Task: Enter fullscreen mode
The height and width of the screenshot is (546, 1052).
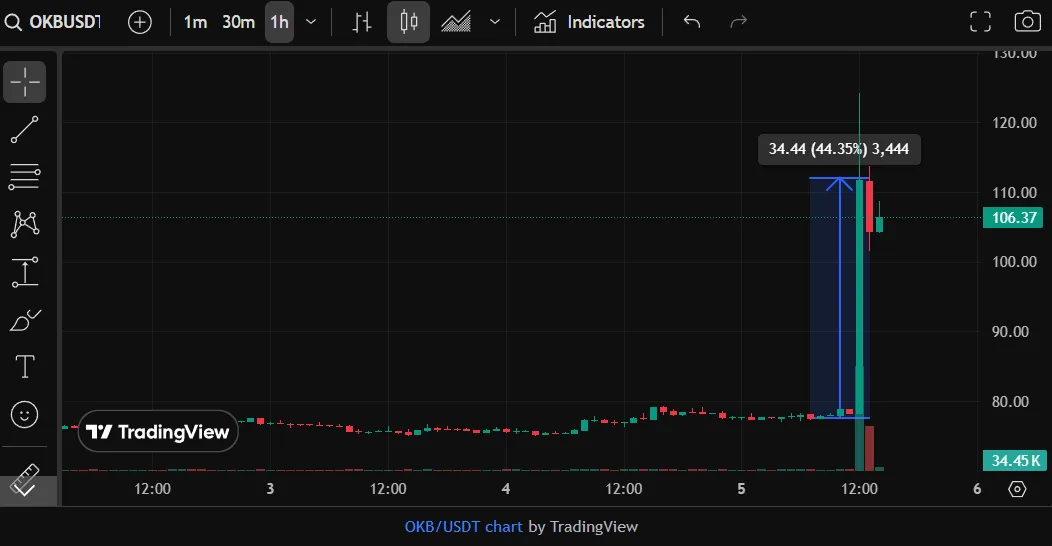Action: pos(980,22)
